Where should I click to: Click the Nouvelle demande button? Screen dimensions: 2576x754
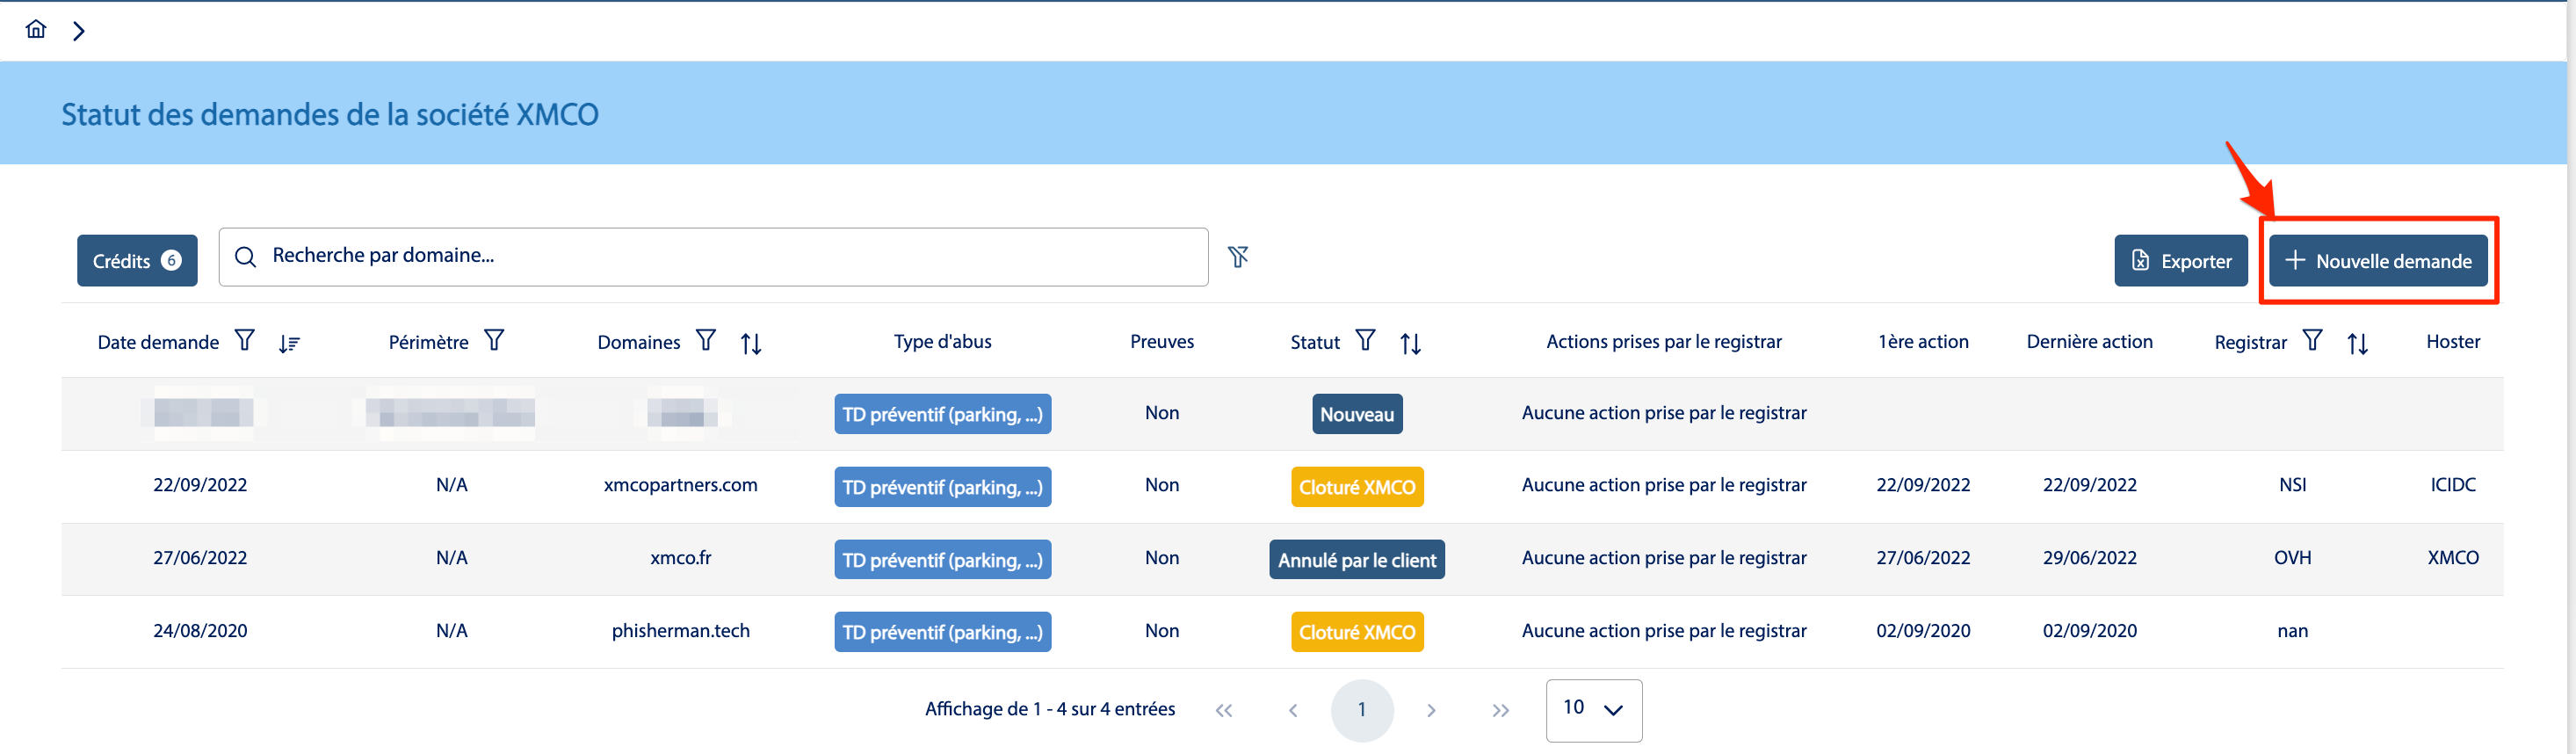tap(2377, 261)
